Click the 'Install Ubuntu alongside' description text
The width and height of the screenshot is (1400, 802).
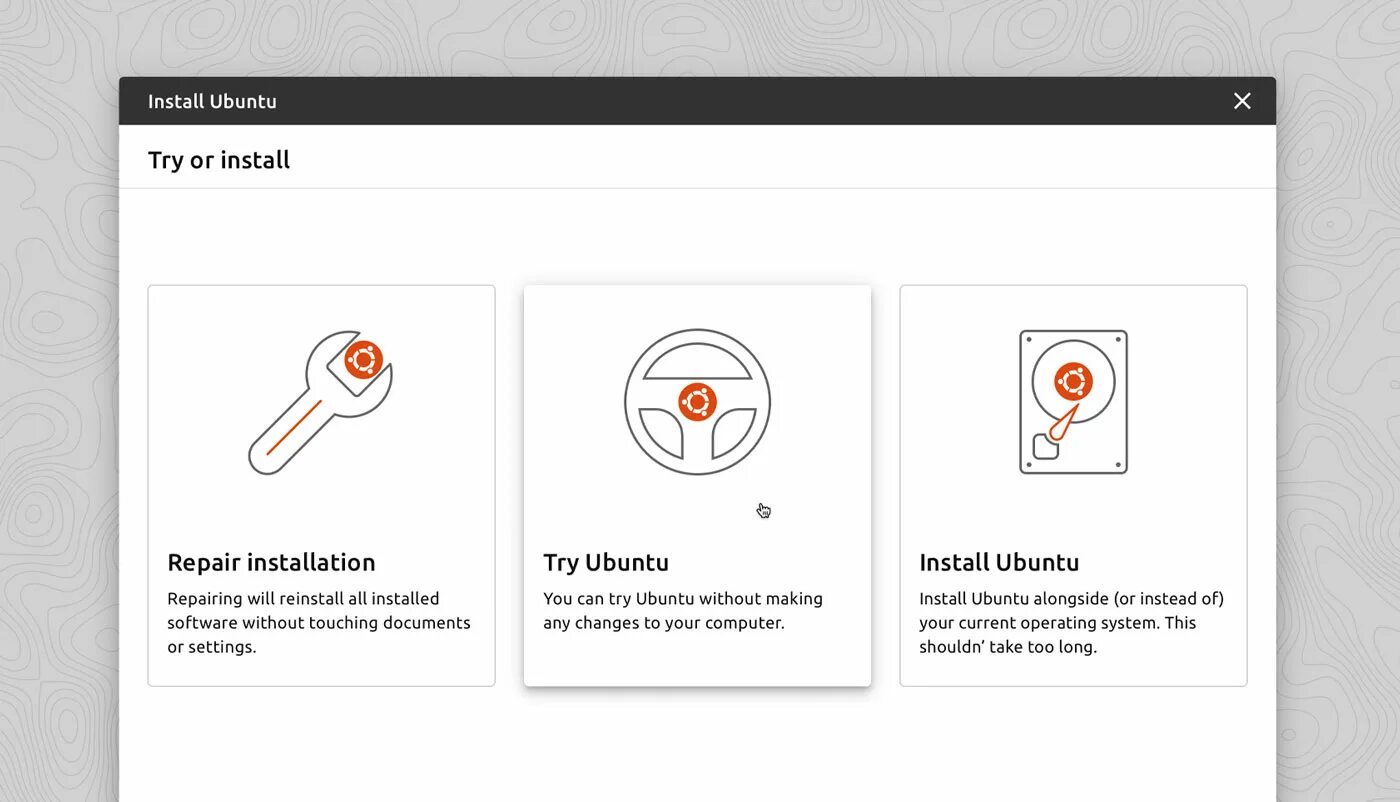coord(1071,622)
